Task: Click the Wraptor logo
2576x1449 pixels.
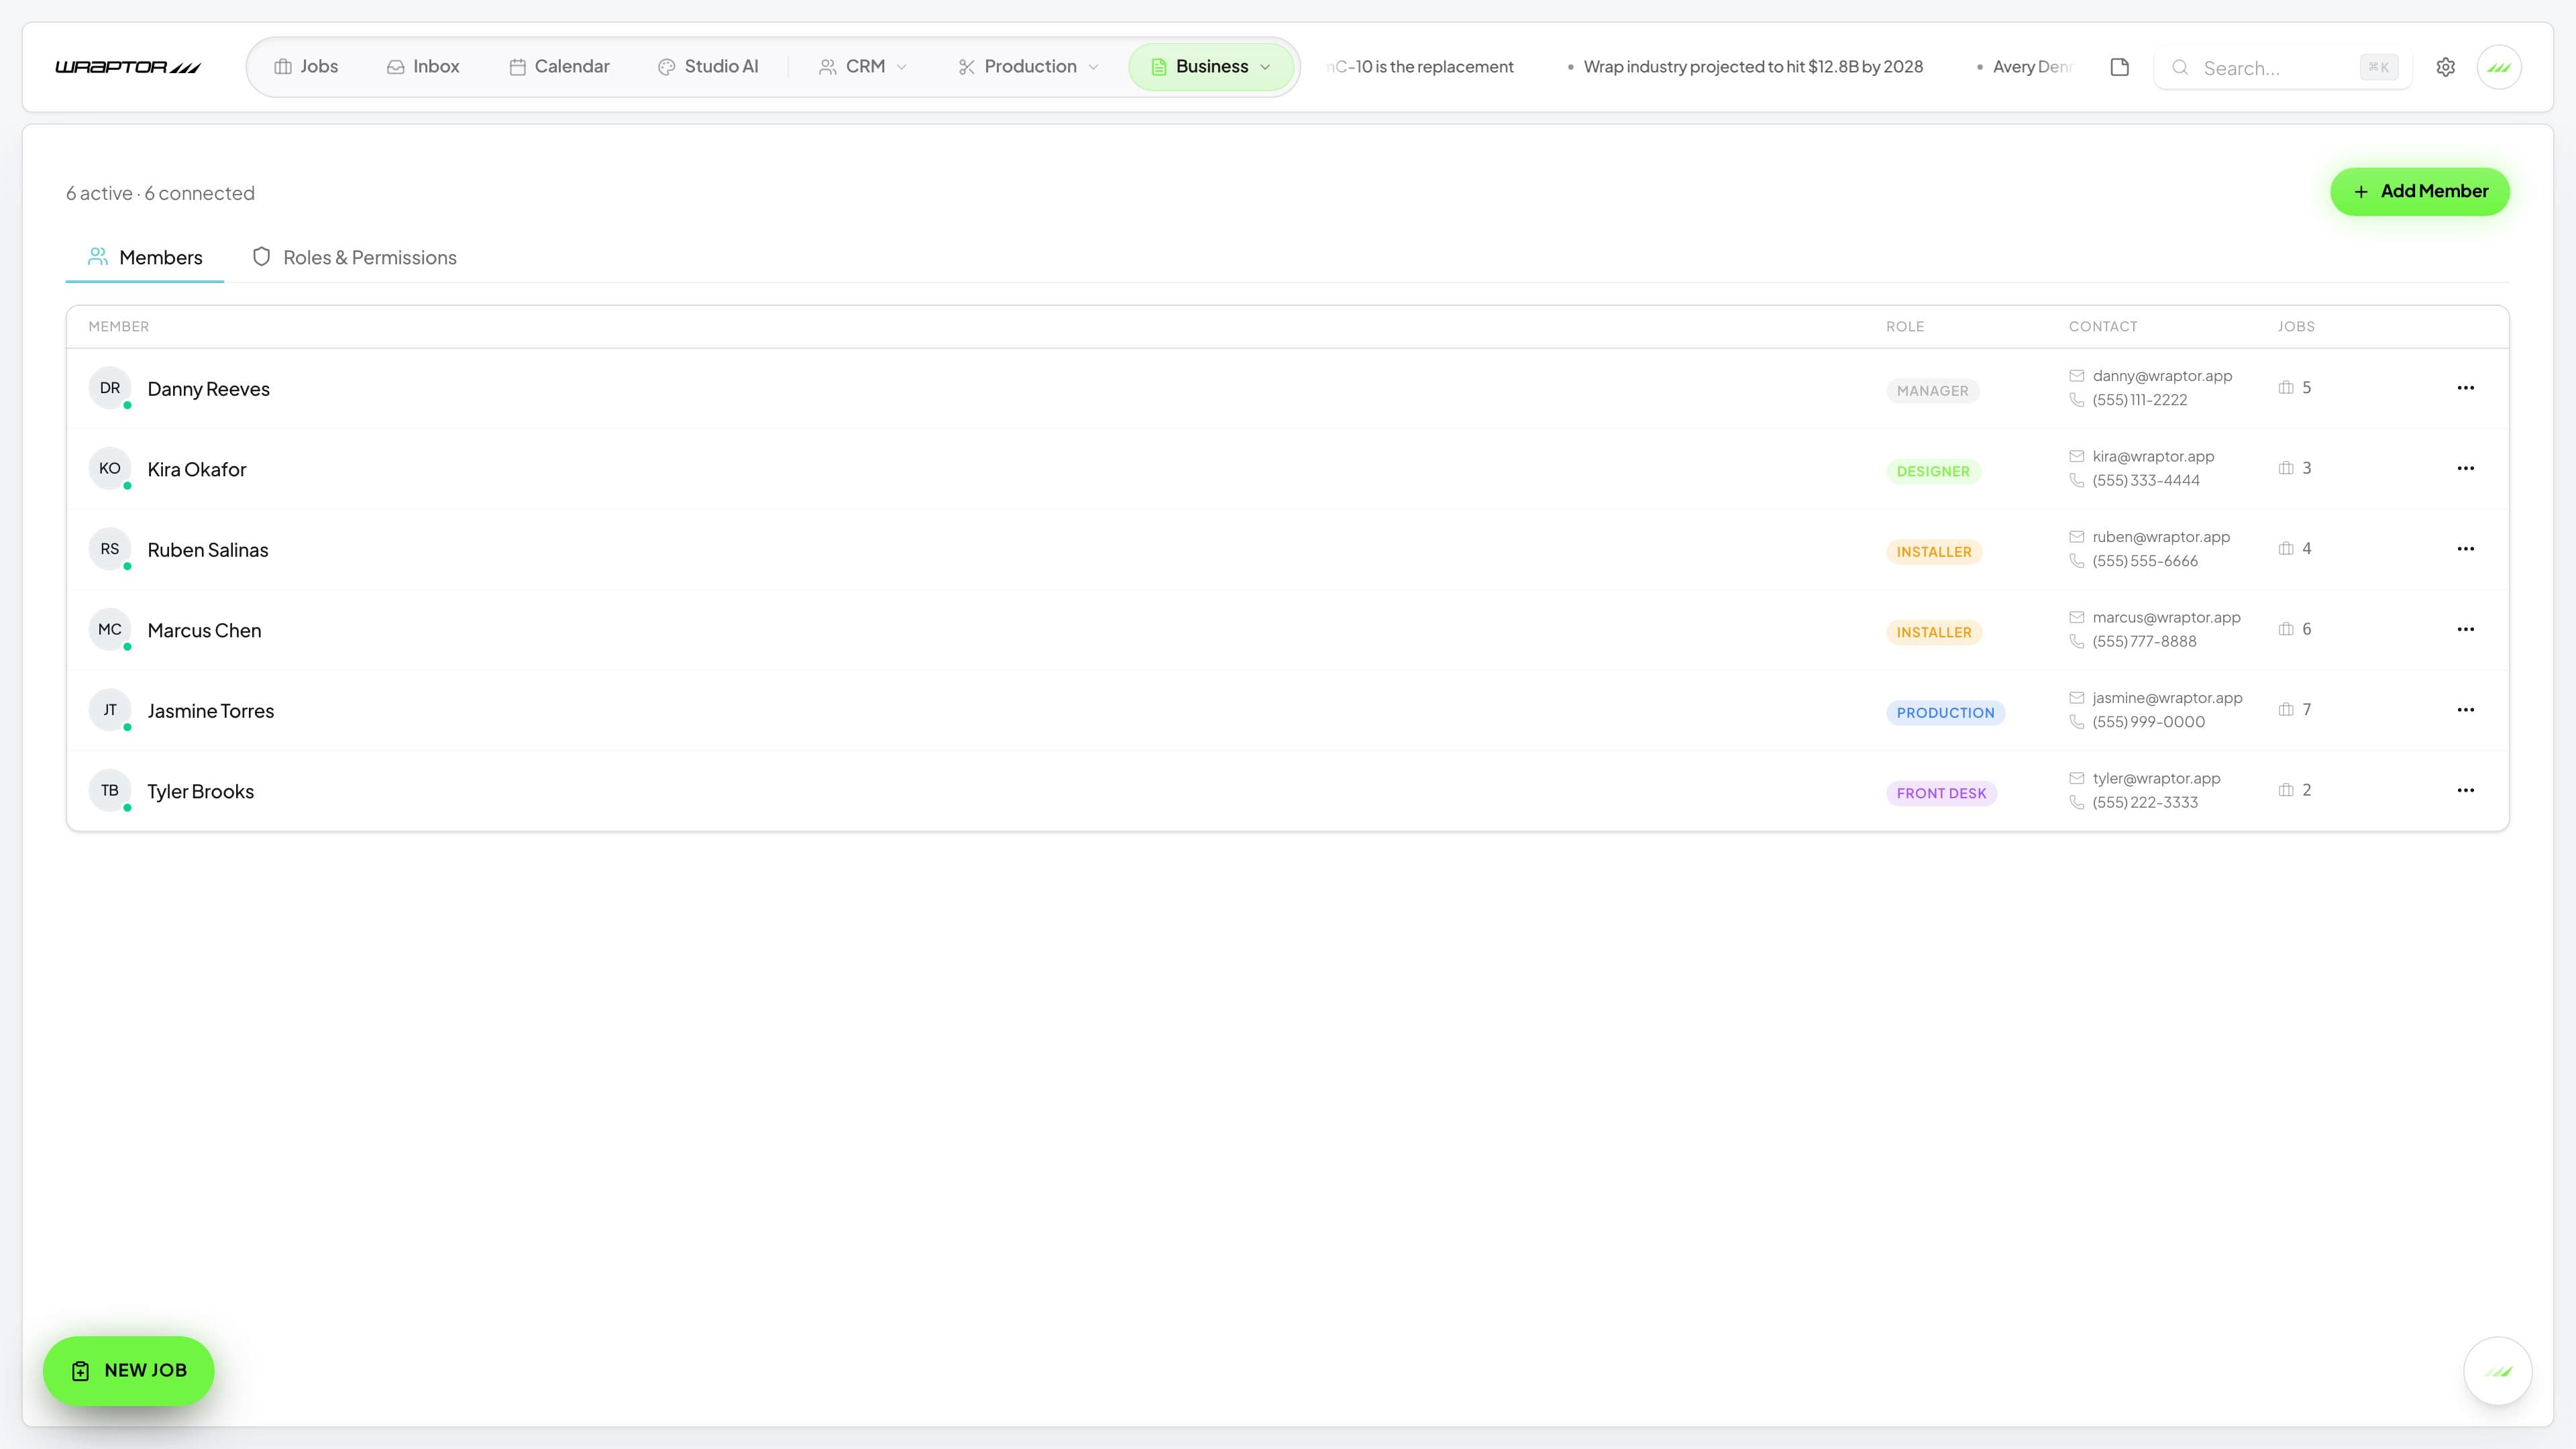Action: 127,67
